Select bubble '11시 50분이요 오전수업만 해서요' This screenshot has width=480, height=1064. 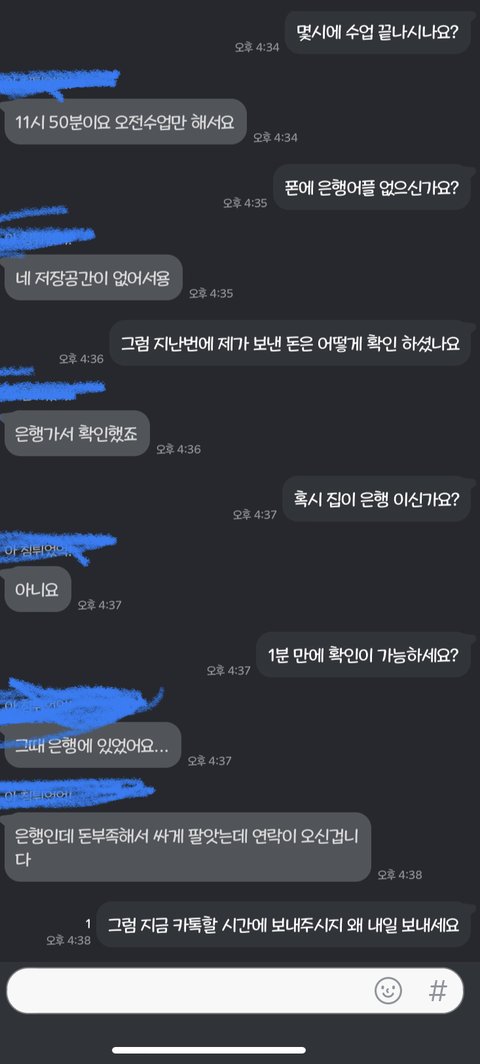point(125,121)
